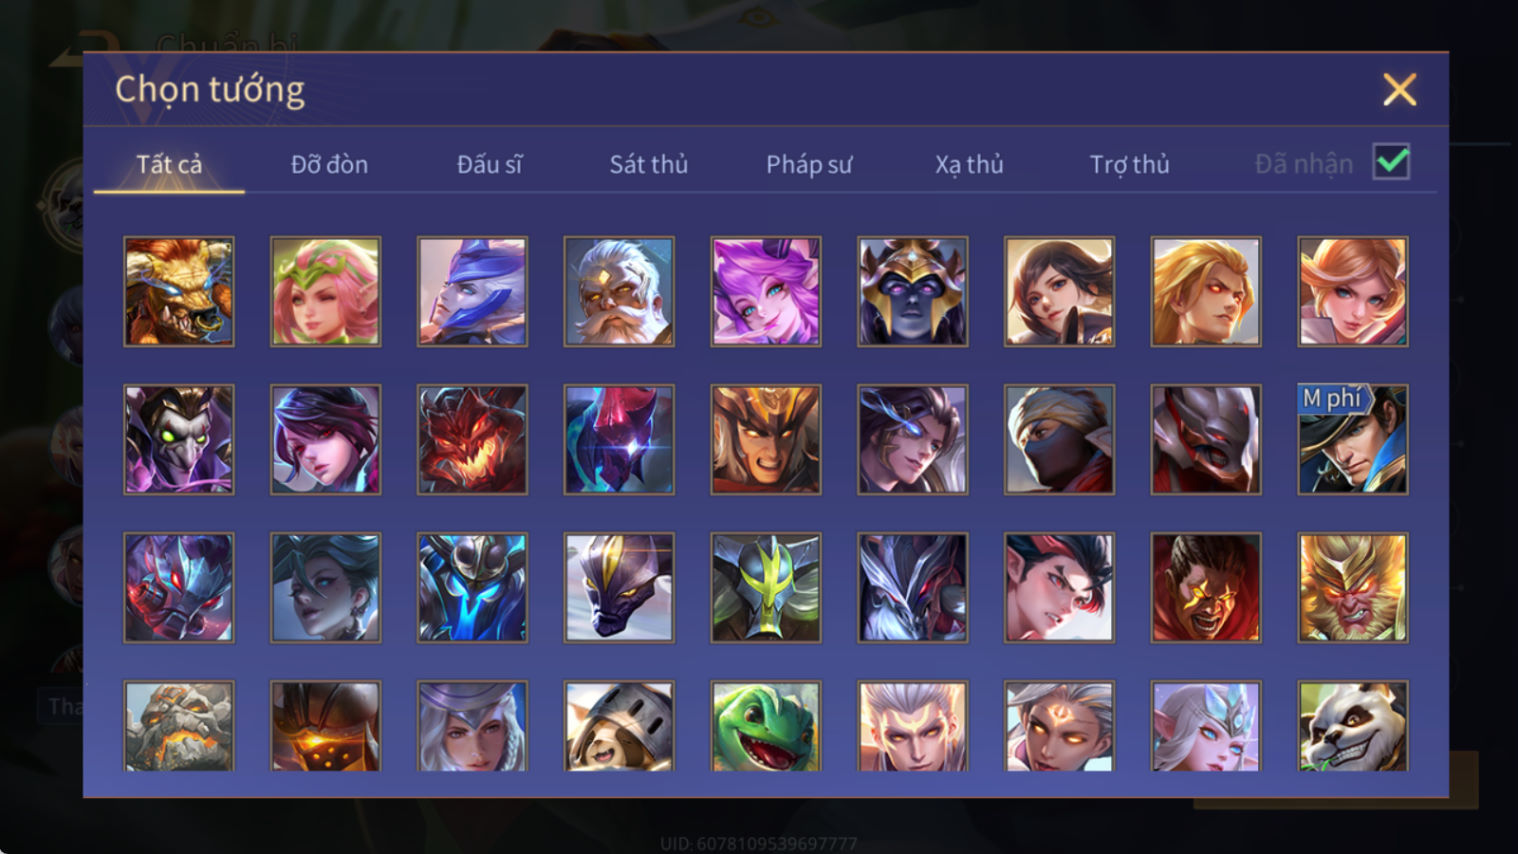Pick the purple-haired fox girl hero
1518x854 pixels.
click(x=766, y=292)
